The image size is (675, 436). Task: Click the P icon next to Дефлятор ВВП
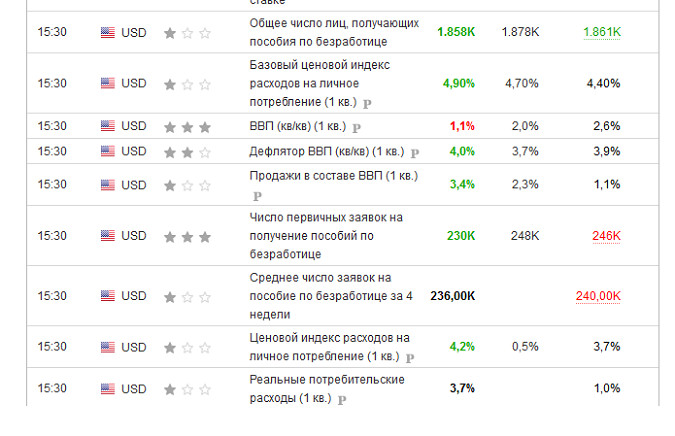pos(414,153)
